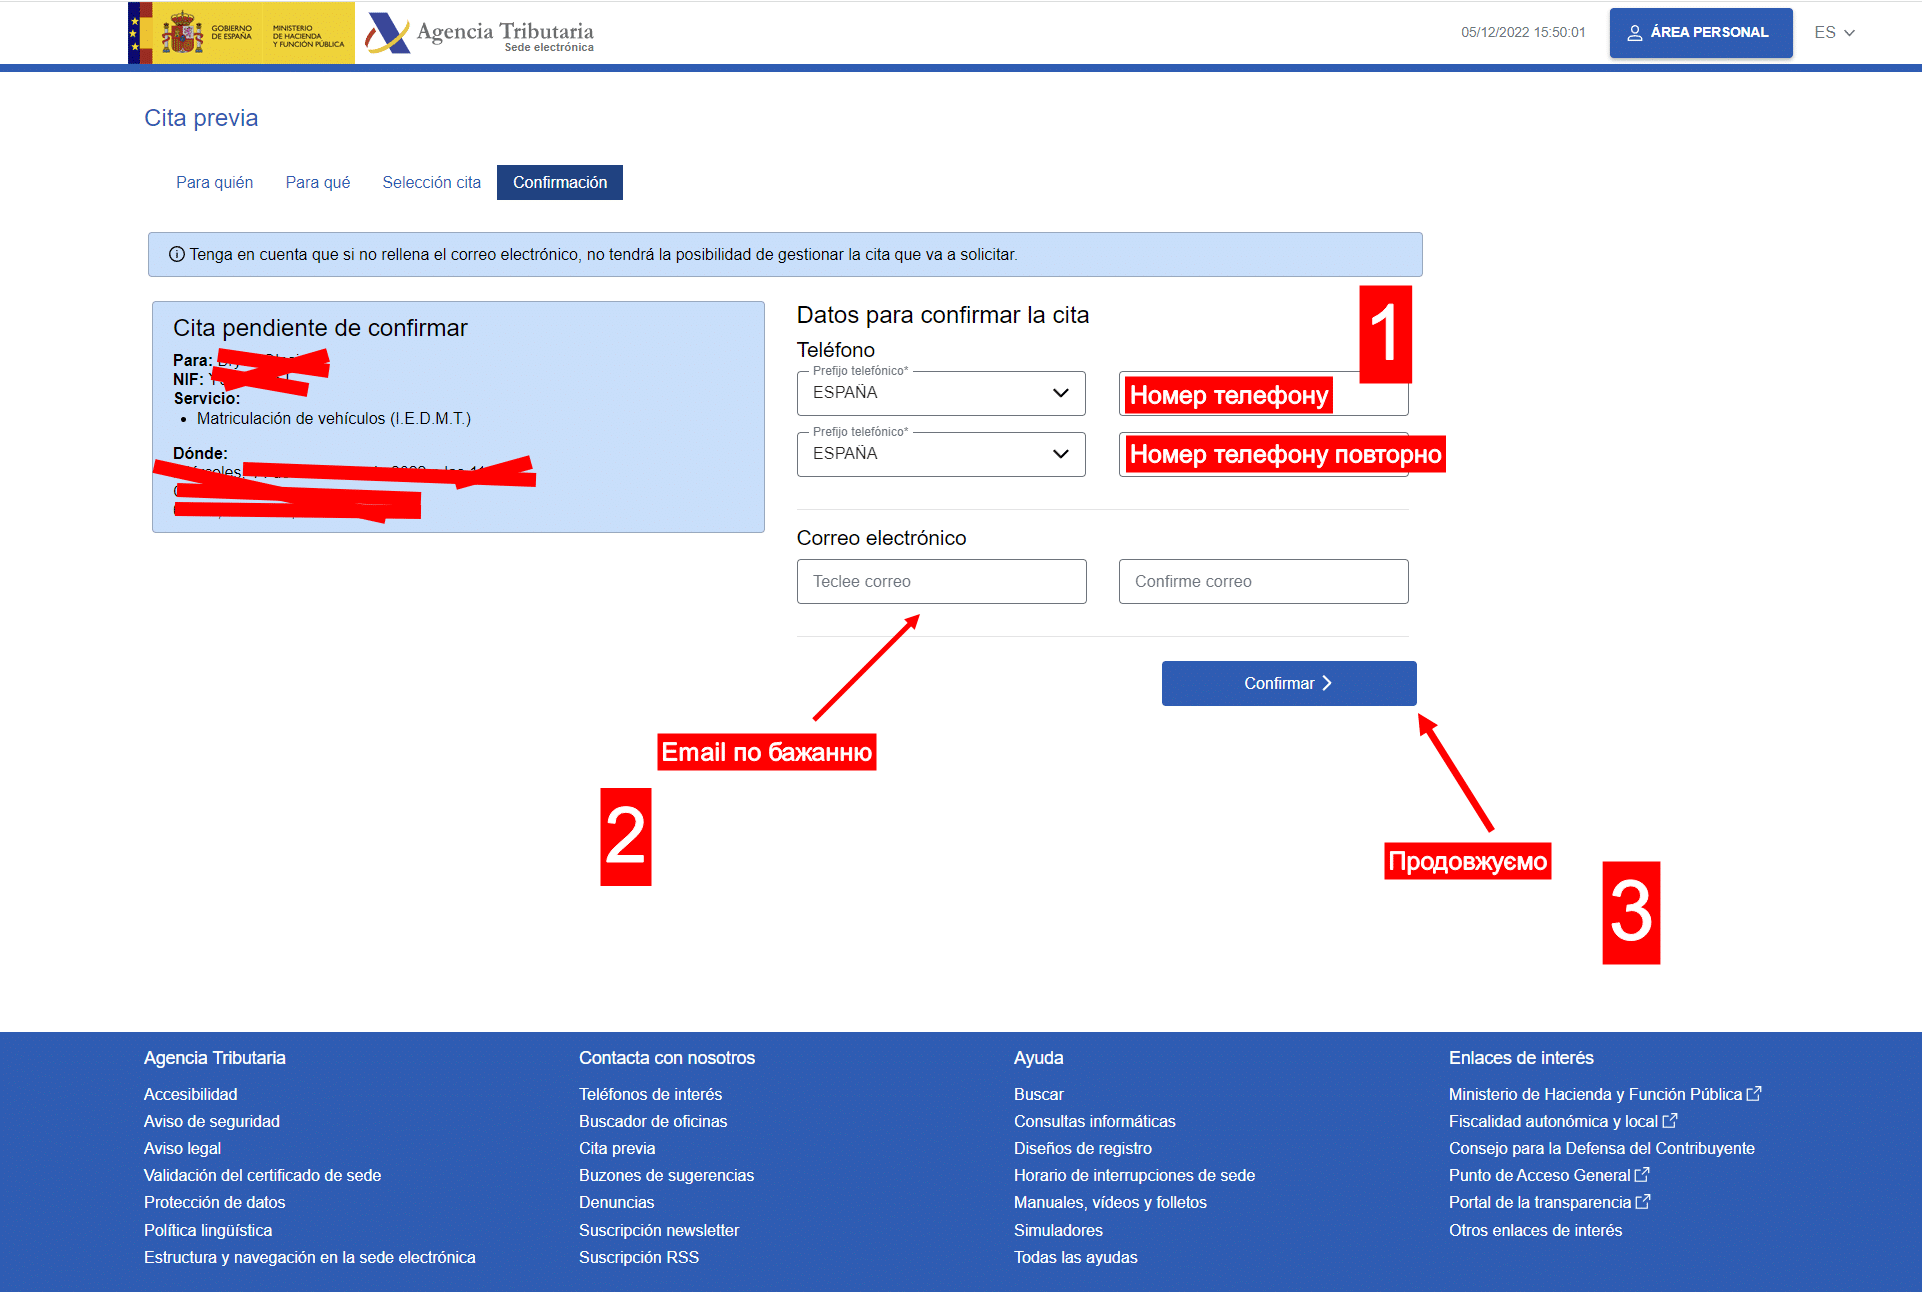Click external link icon beside Fiscalidad autonómica
1922x1292 pixels.
coord(1669,1121)
